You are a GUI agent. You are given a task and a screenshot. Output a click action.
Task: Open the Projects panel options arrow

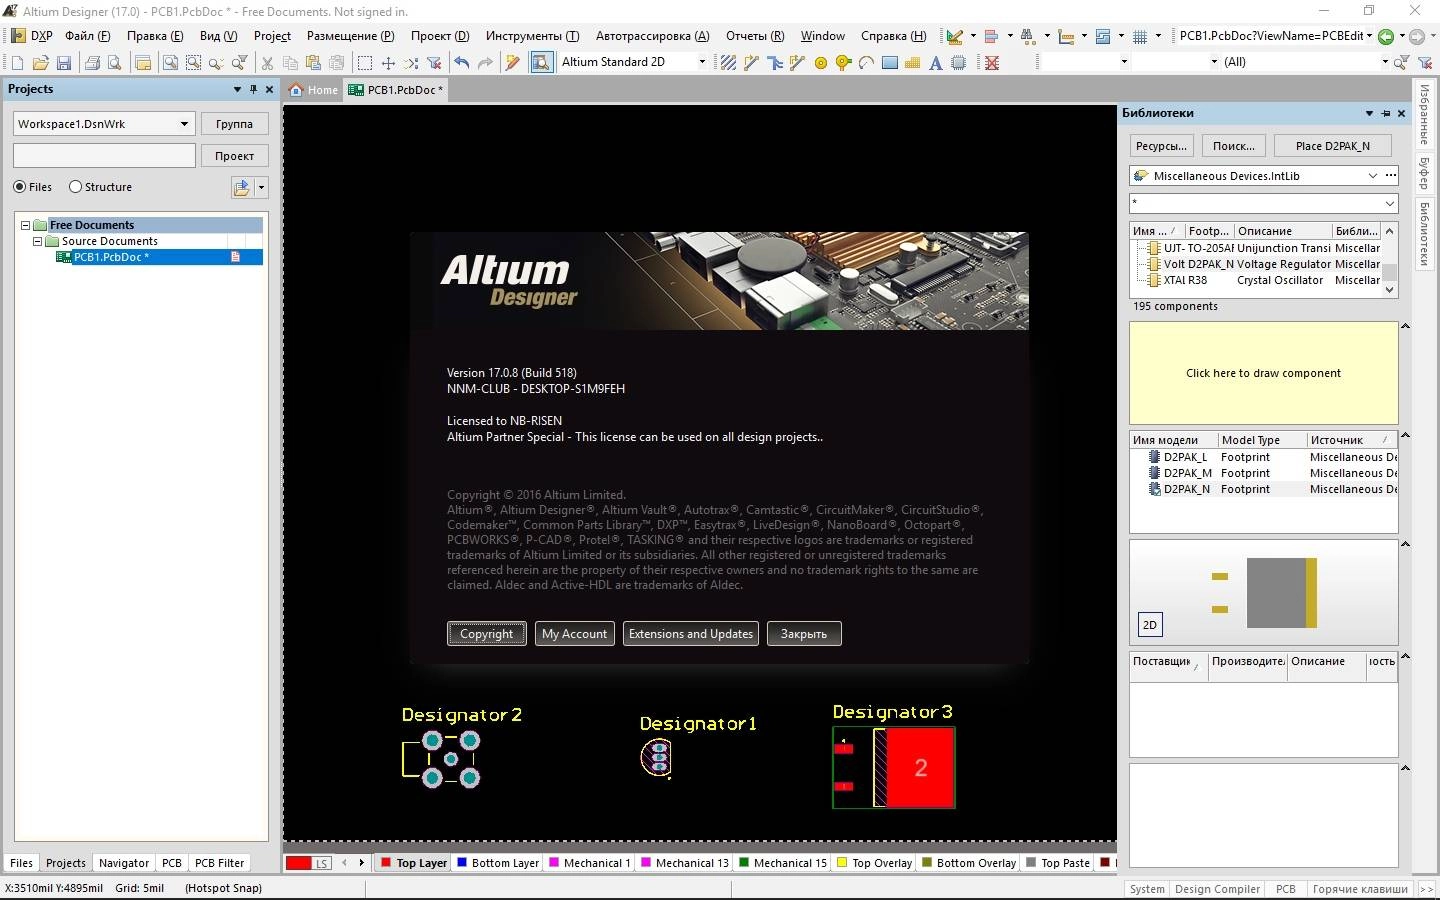tap(237, 89)
